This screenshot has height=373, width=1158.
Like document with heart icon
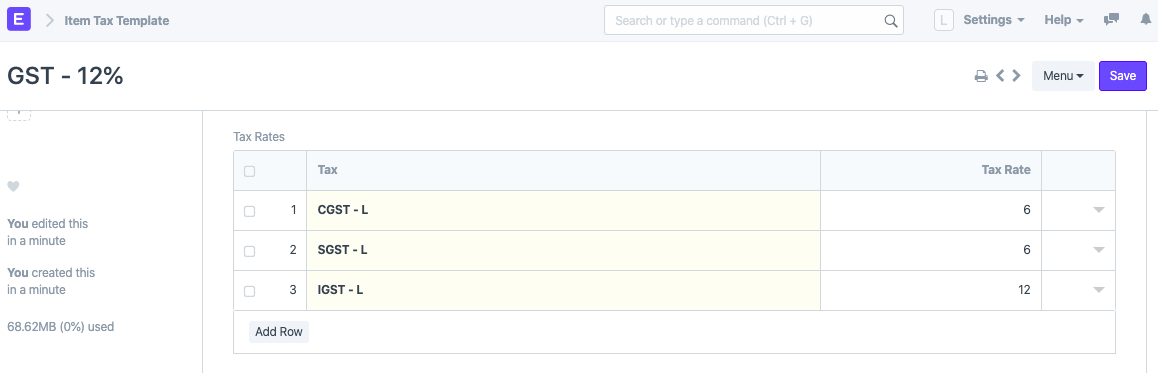[13, 186]
